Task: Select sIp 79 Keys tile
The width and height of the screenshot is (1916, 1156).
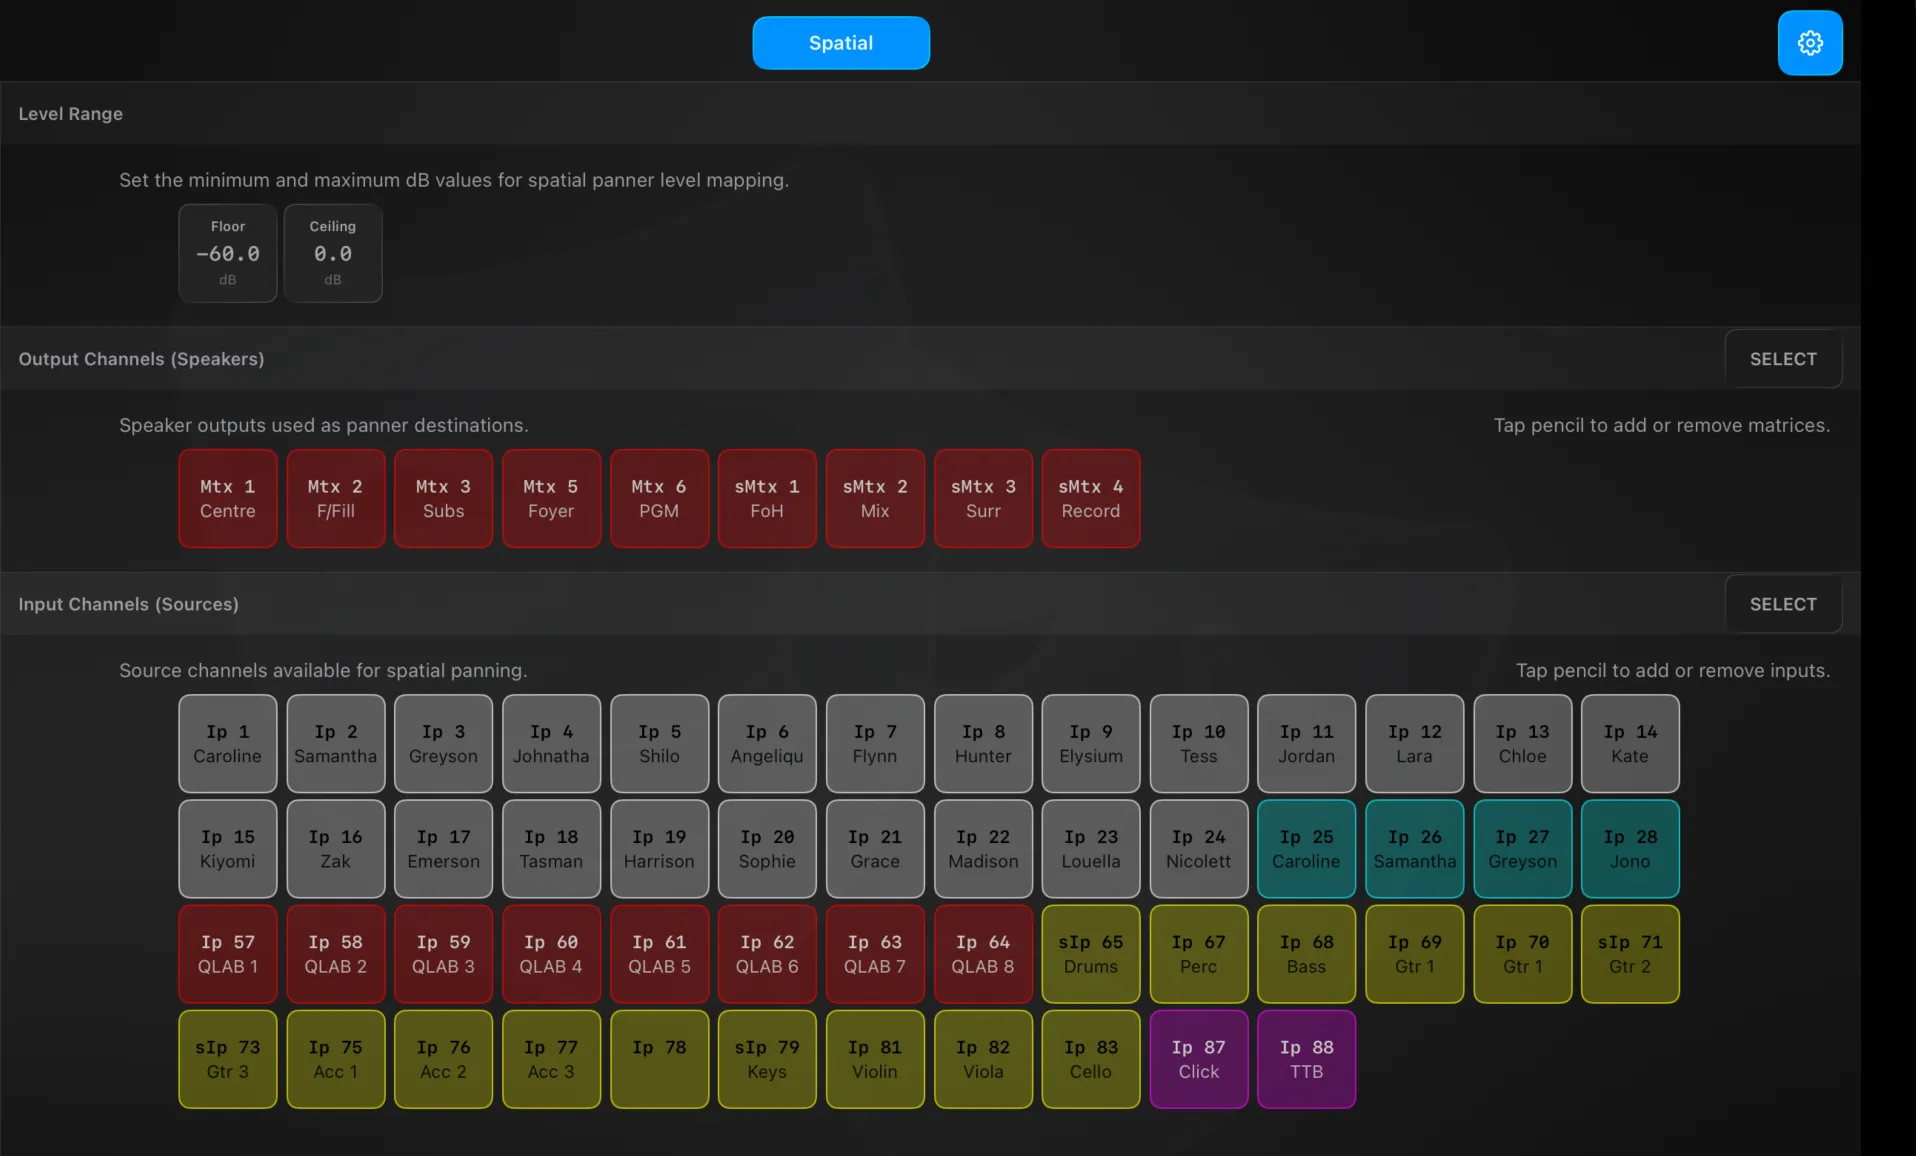Action: [x=767, y=1059]
